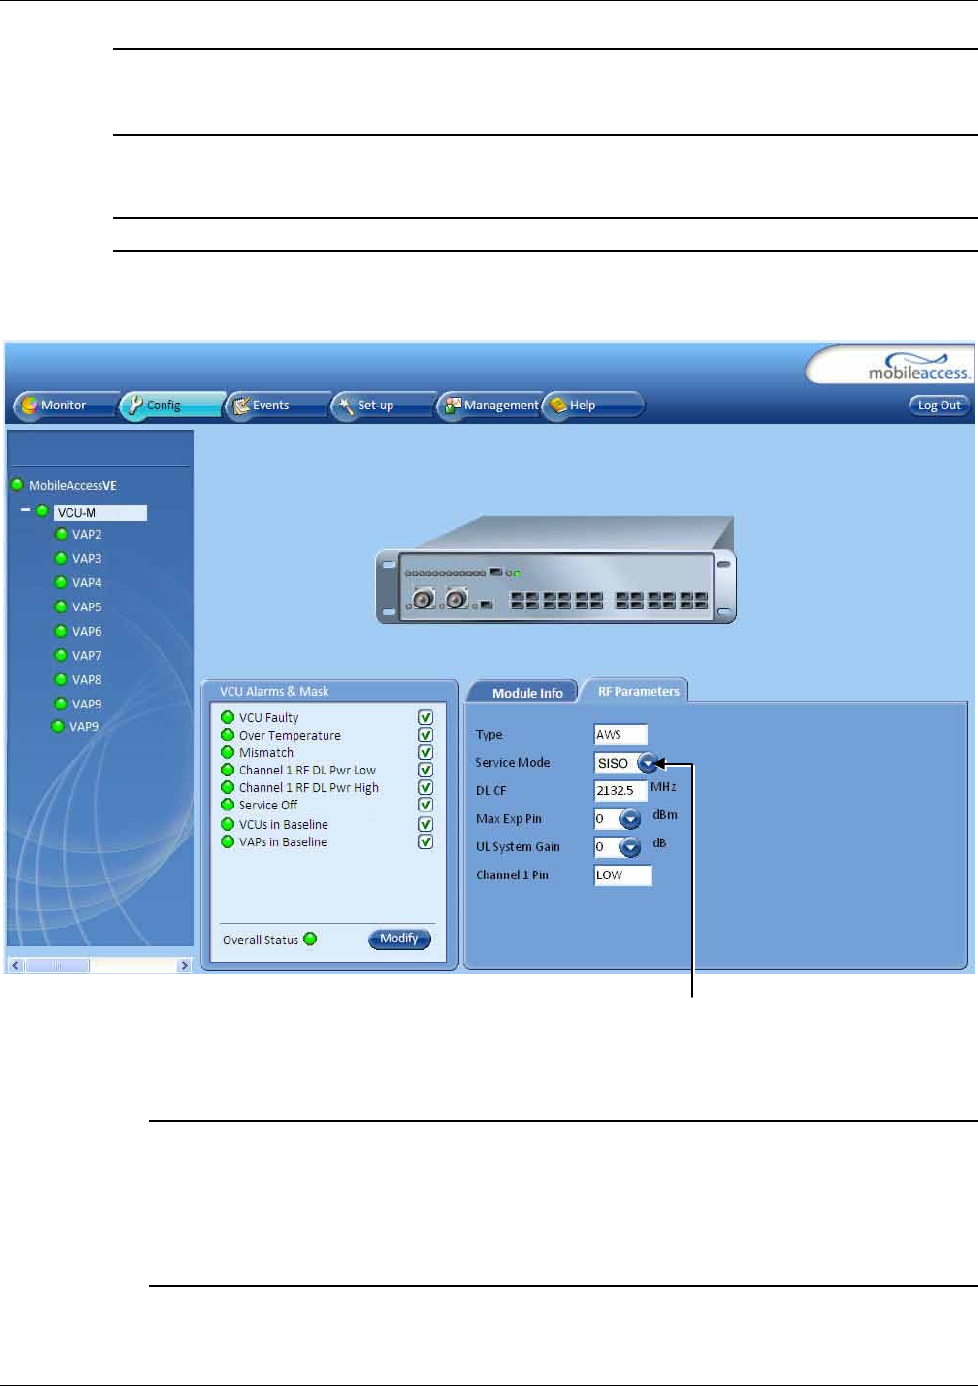The image size is (978, 1386).
Task: Select VAP5 in the tree
Action: [x=86, y=607]
